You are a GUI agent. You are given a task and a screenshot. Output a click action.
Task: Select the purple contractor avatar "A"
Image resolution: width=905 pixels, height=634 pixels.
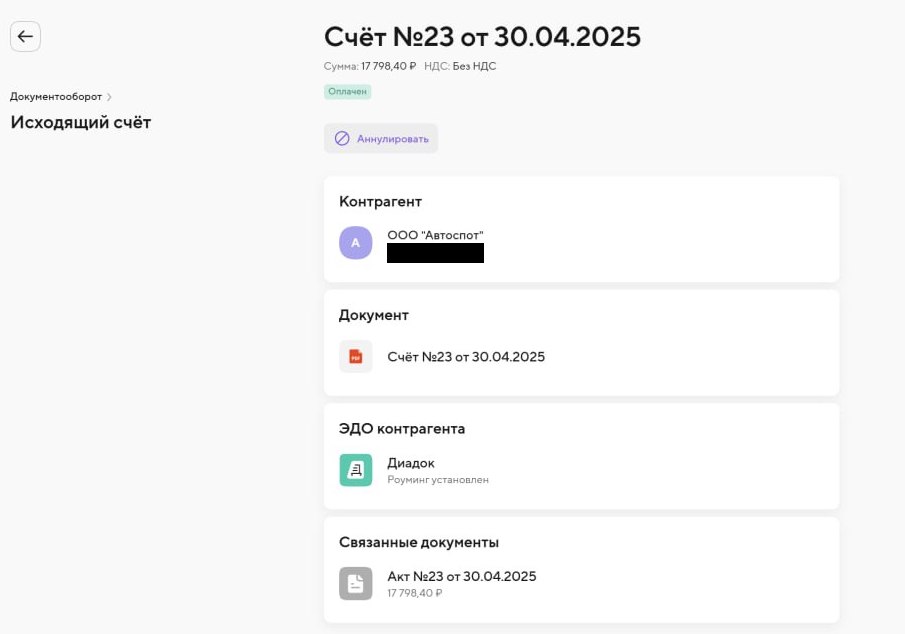pyautogui.click(x=355, y=243)
